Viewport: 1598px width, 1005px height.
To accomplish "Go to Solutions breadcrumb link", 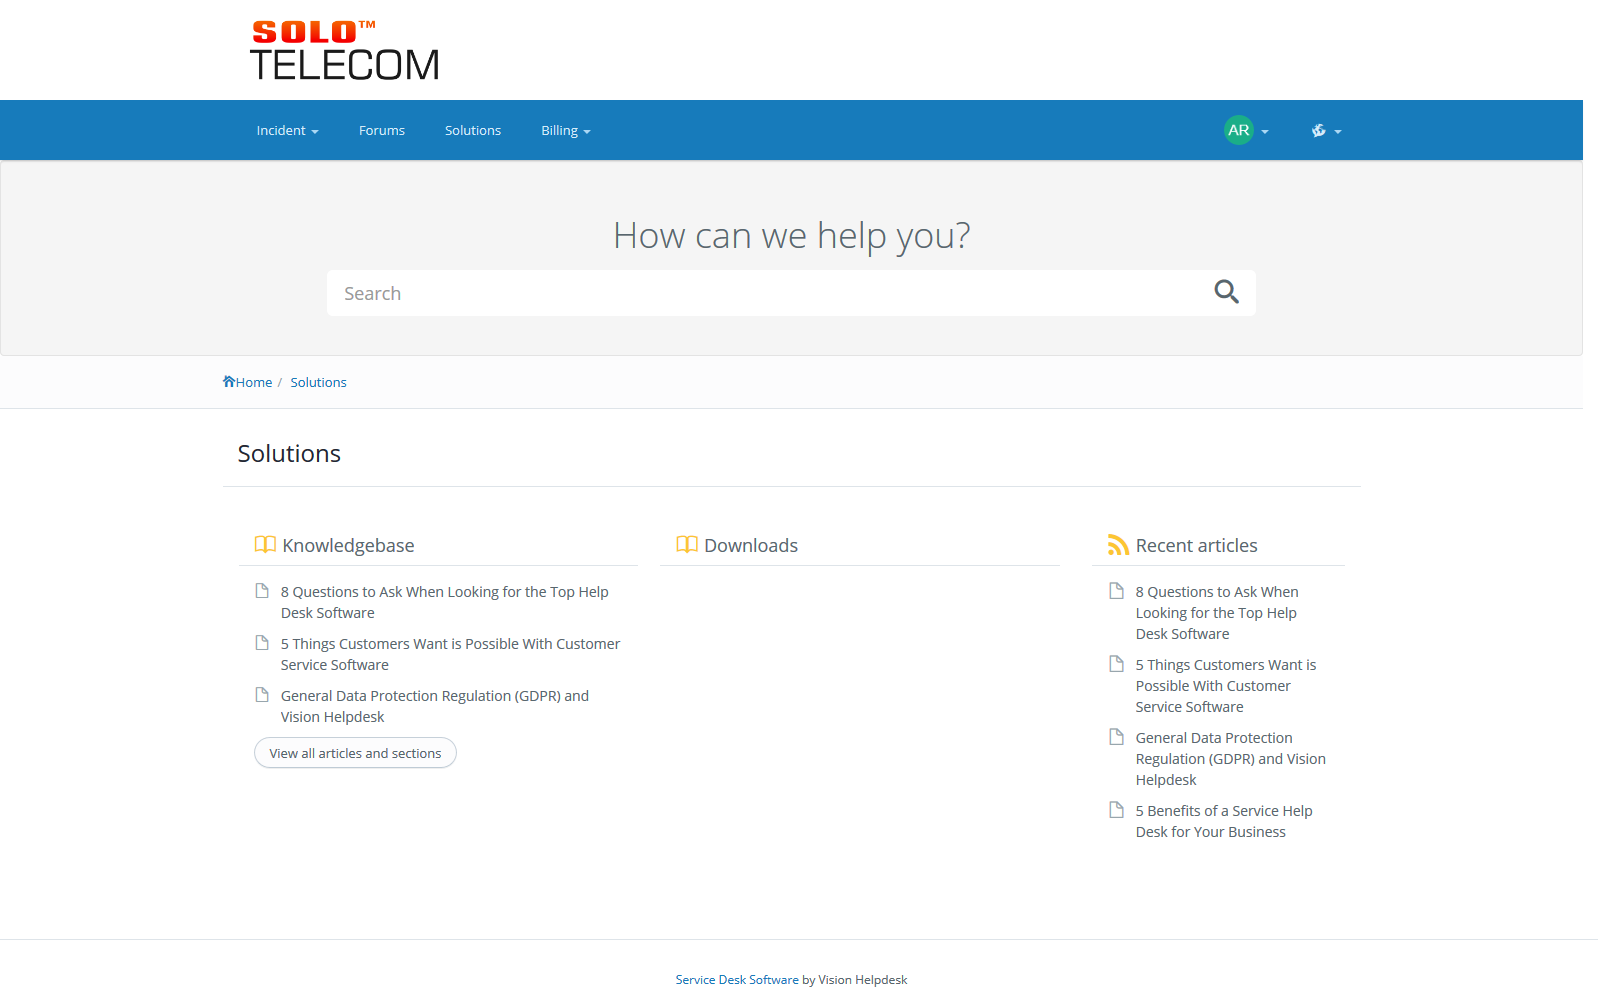I will click(318, 382).
